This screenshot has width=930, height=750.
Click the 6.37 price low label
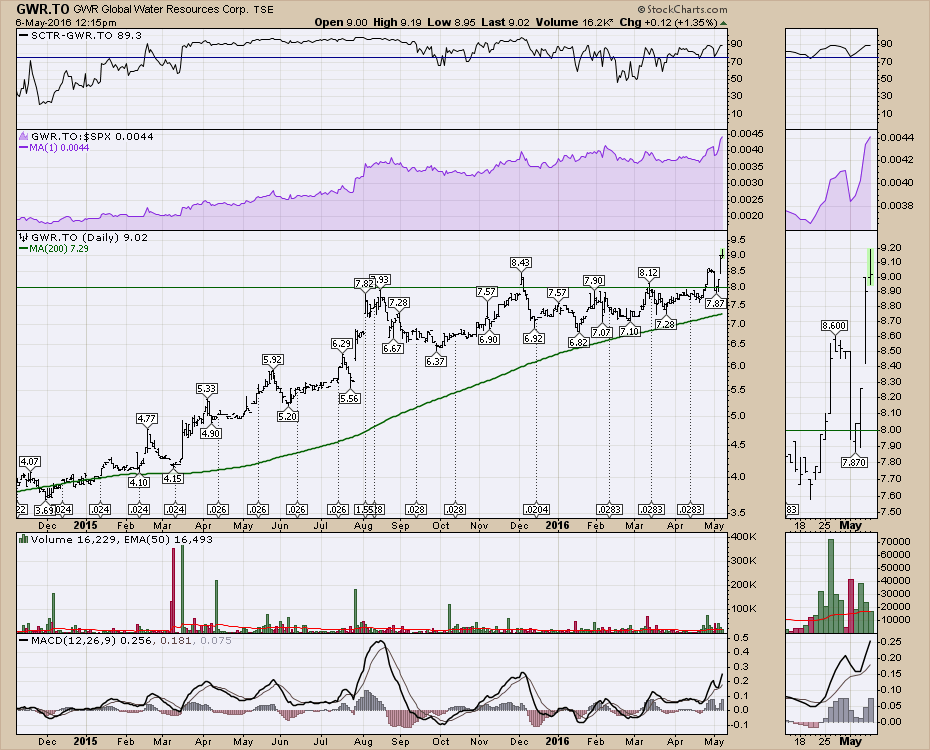pos(435,361)
